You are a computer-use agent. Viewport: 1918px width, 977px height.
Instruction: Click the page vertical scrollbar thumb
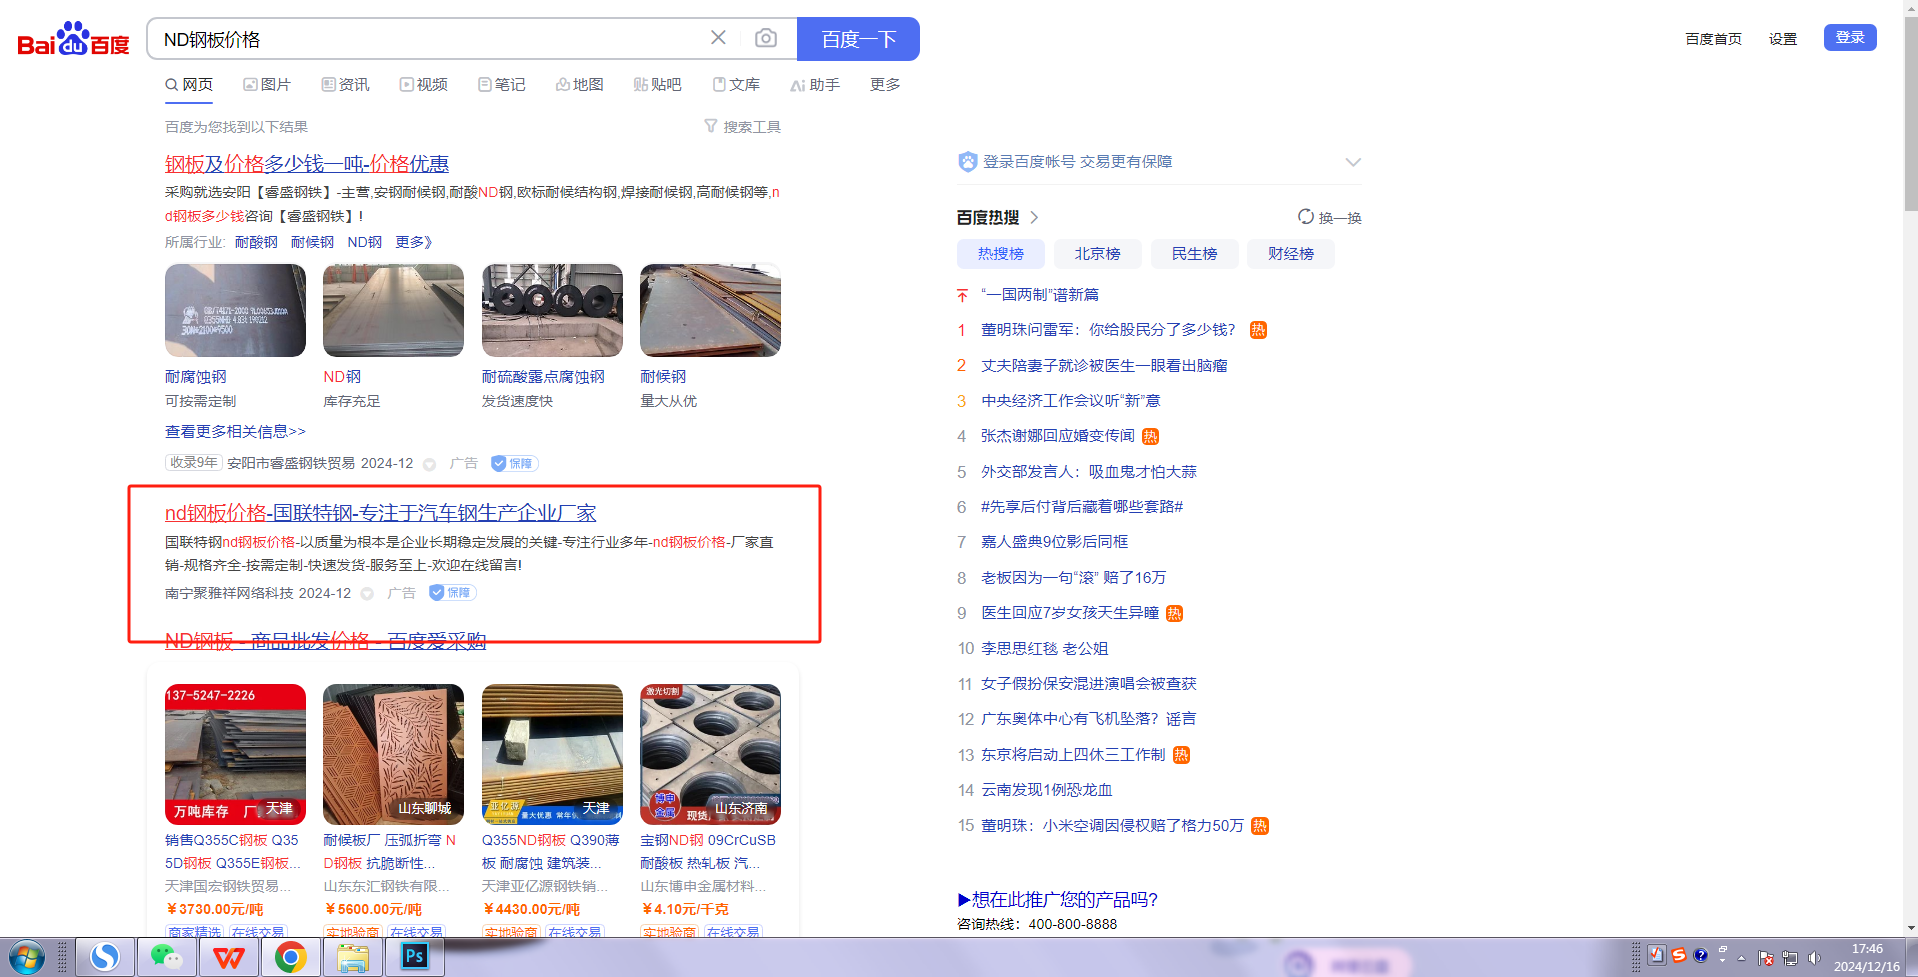pyautogui.click(x=1910, y=115)
